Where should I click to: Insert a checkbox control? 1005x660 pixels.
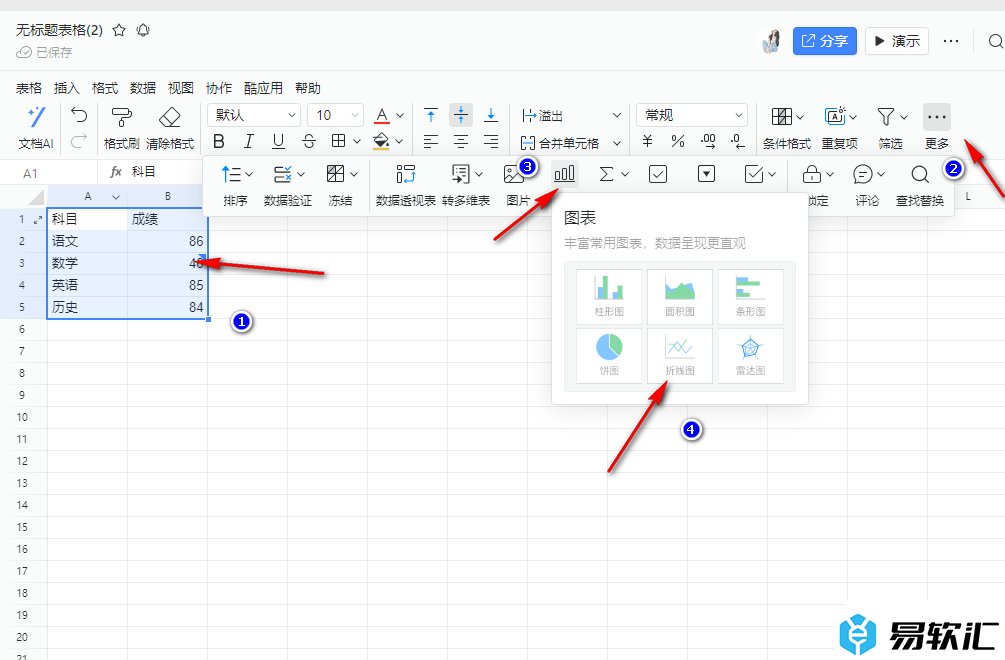[x=658, y=174]
